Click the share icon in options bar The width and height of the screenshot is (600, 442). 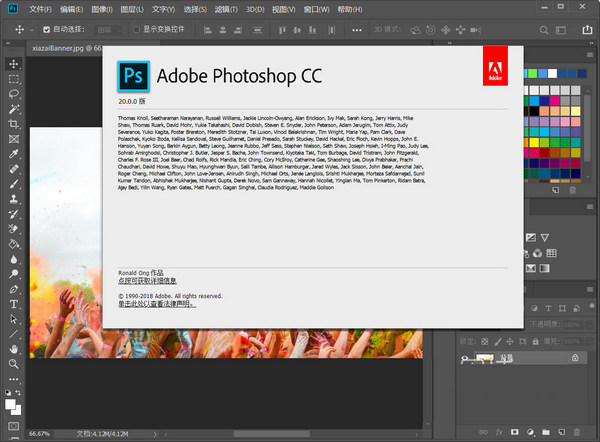586,32
